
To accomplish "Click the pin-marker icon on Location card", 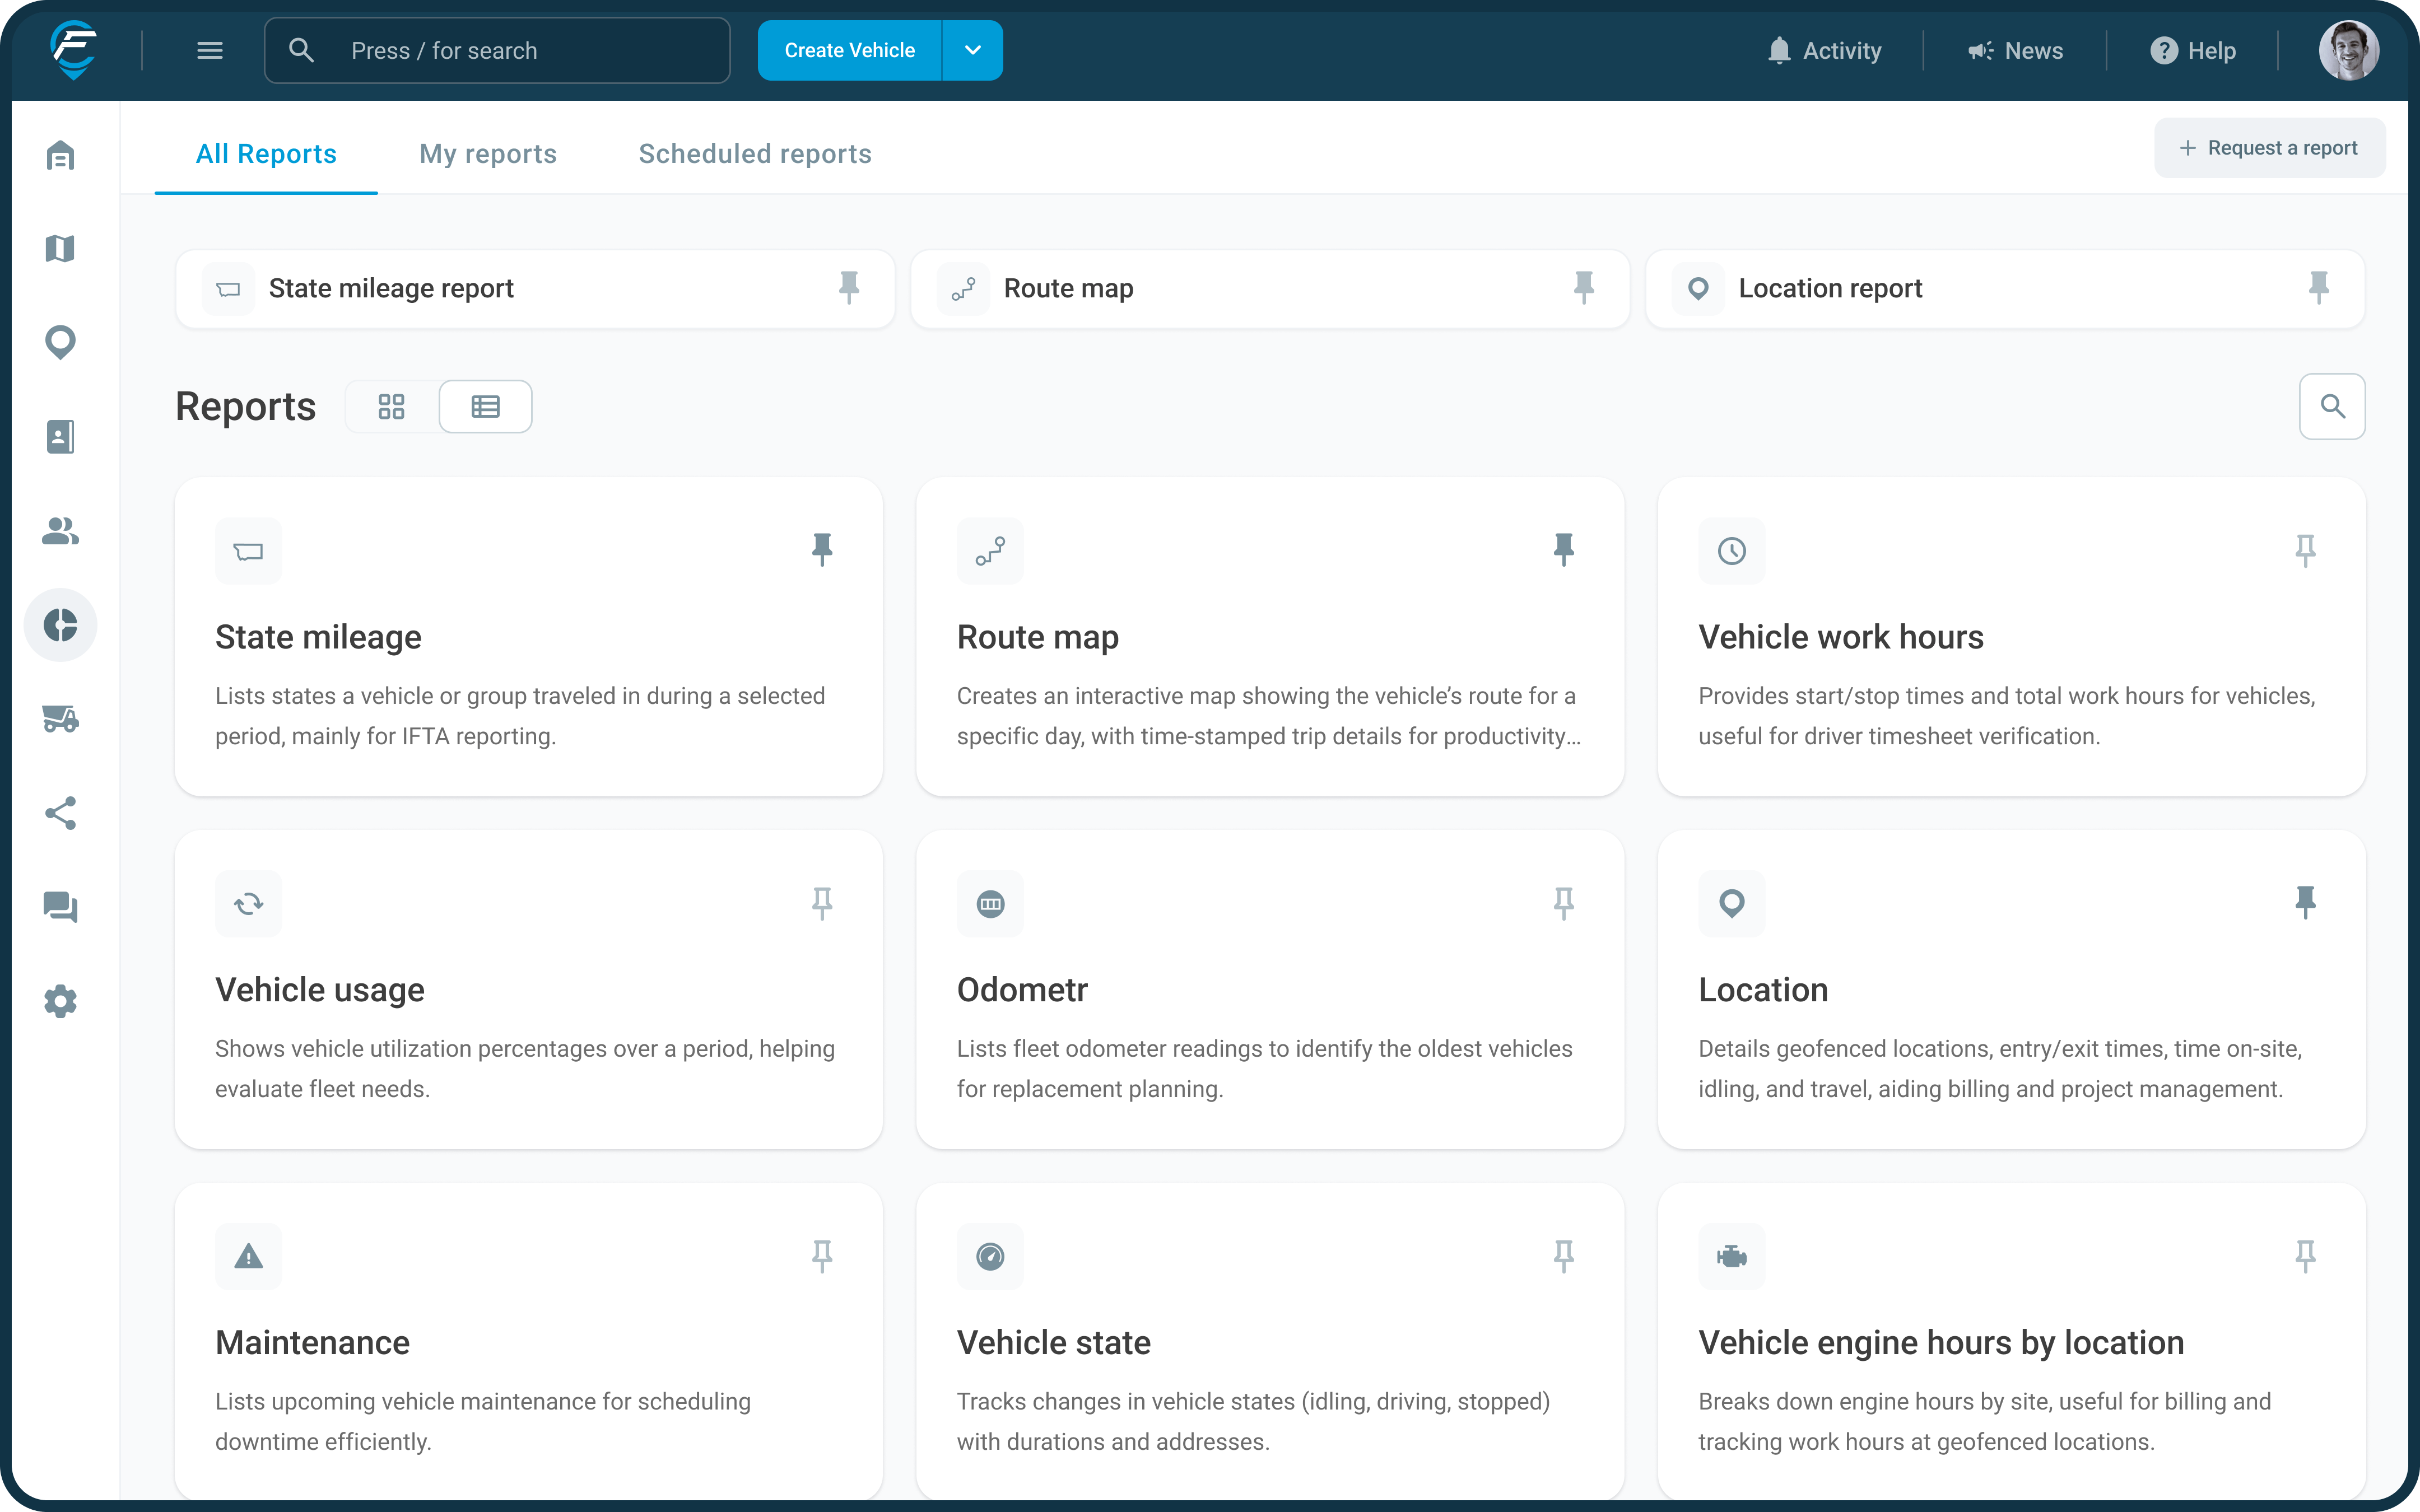I will [x=1732, y=904].
